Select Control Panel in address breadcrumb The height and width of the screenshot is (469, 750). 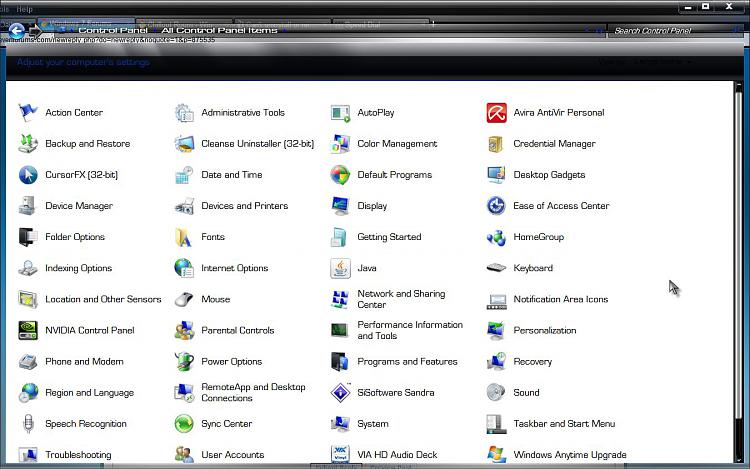[x=113, y=30]
